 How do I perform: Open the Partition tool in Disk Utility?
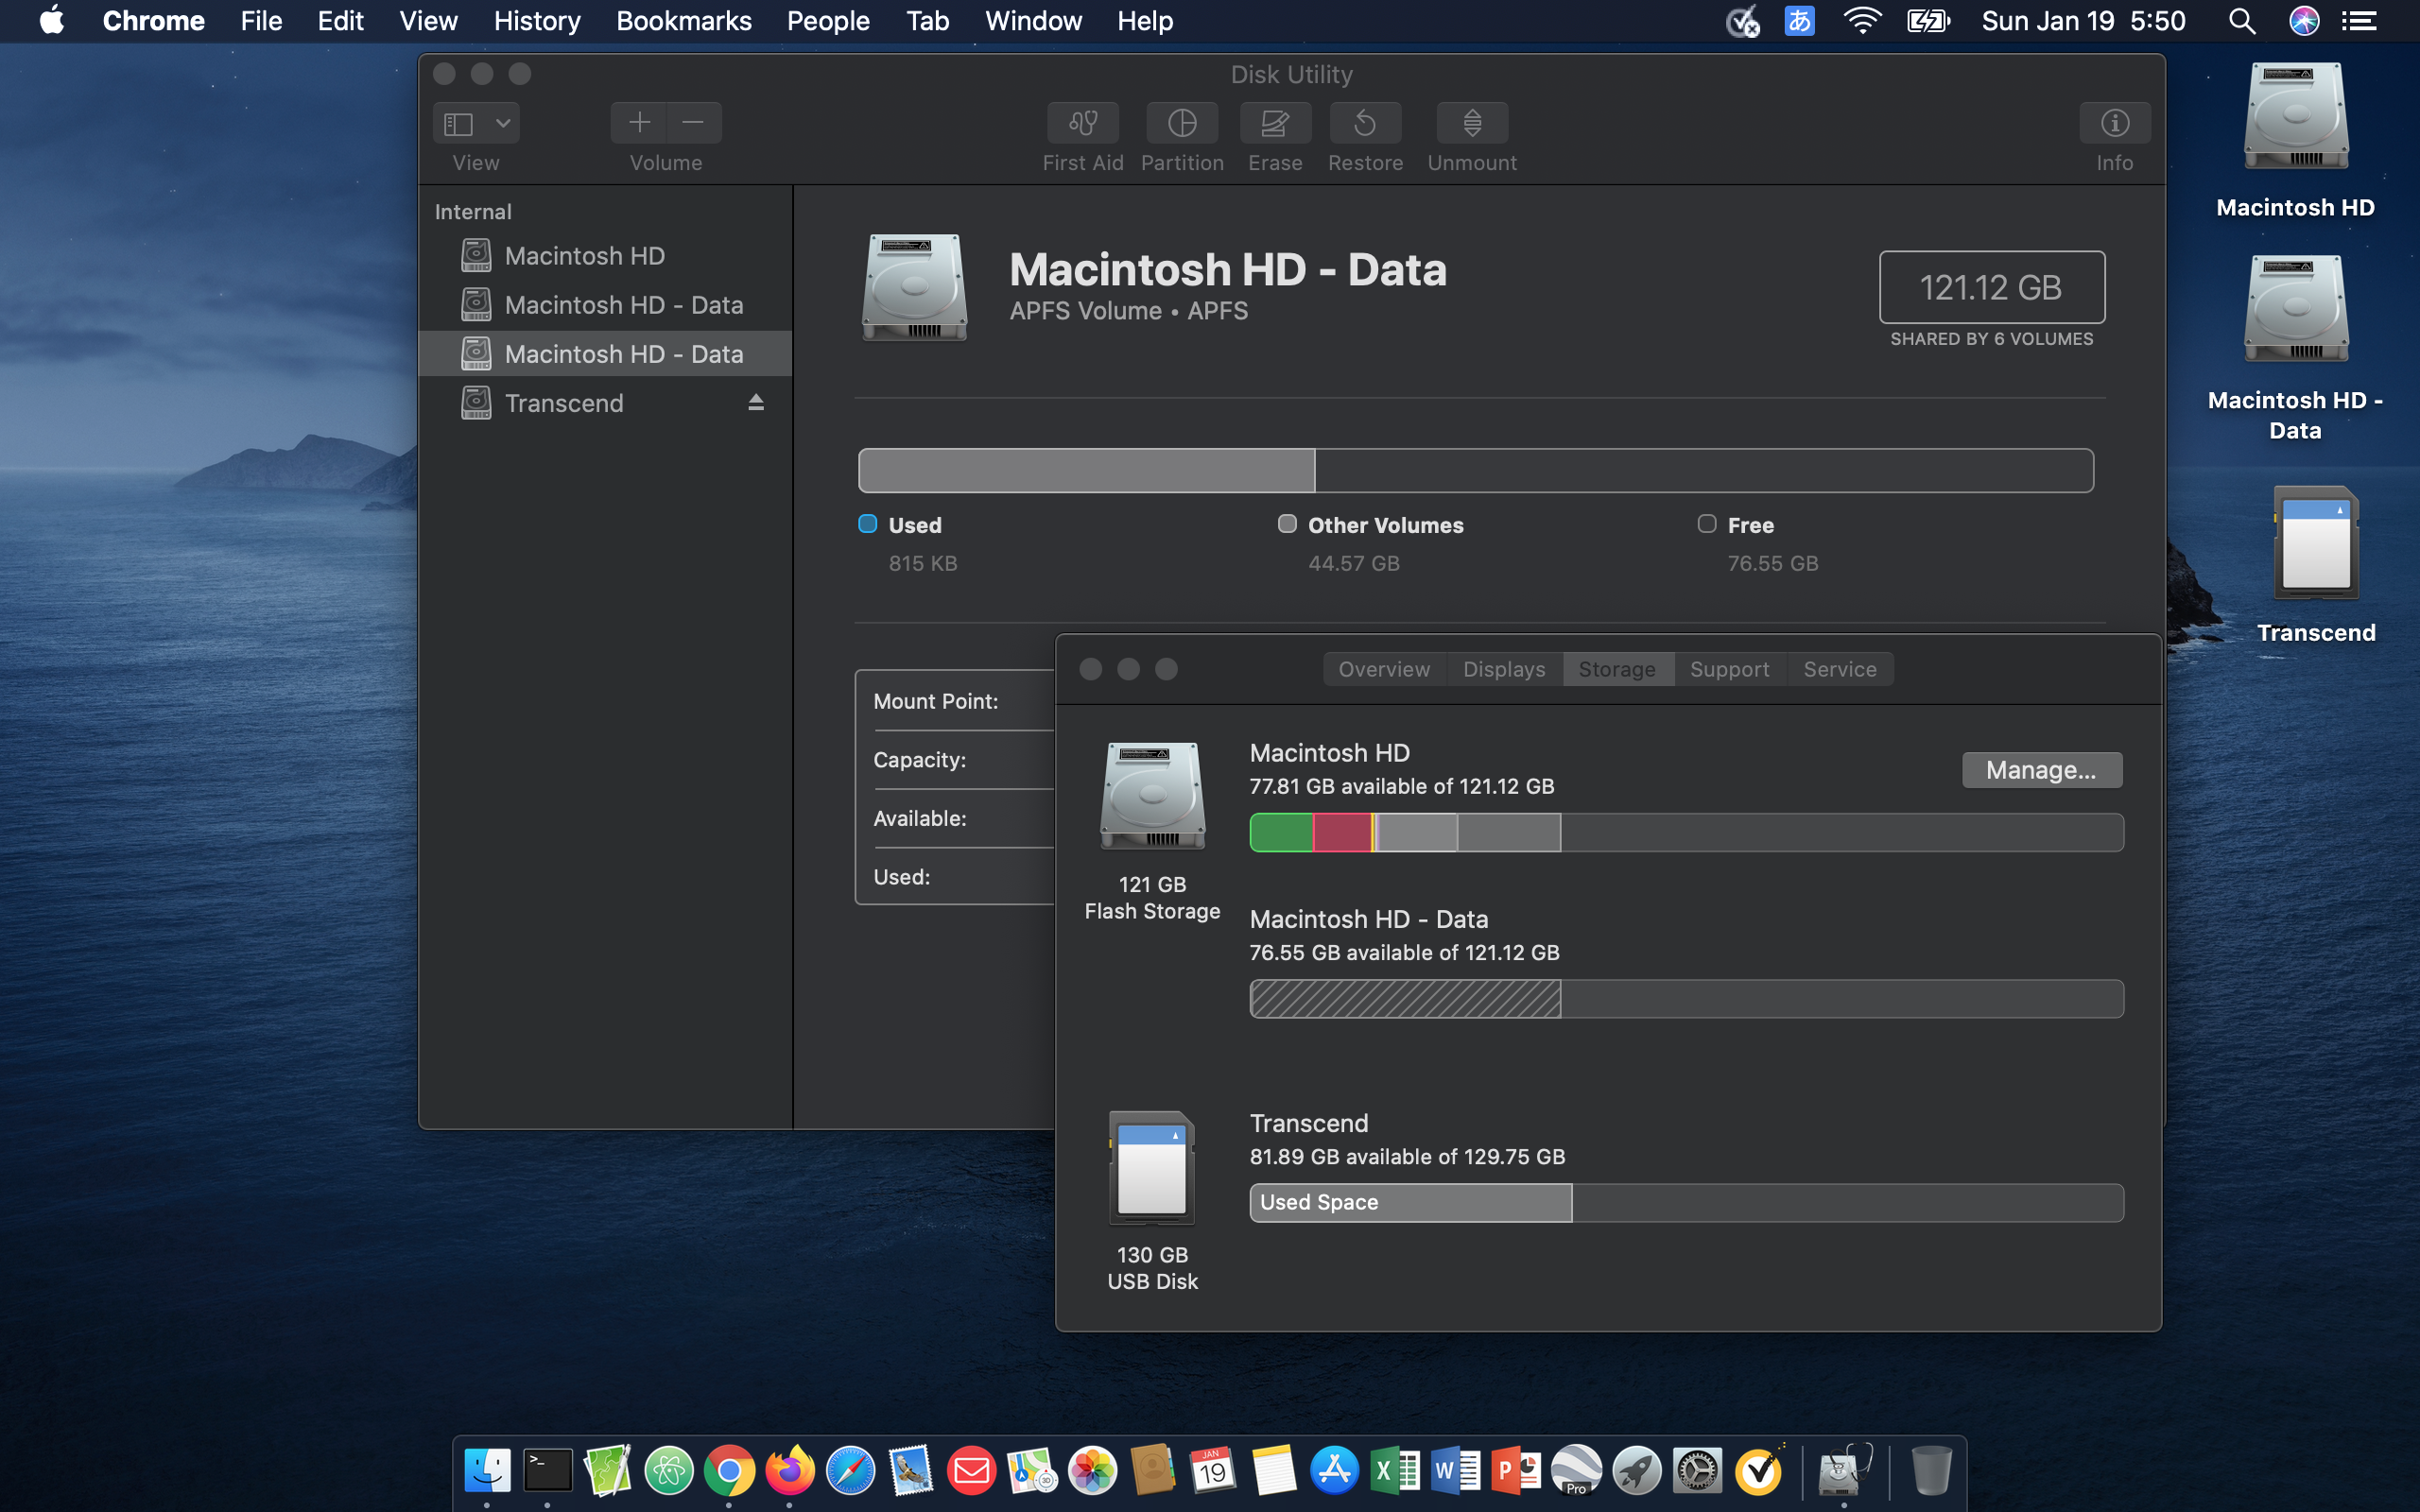tap(1182, 123)
